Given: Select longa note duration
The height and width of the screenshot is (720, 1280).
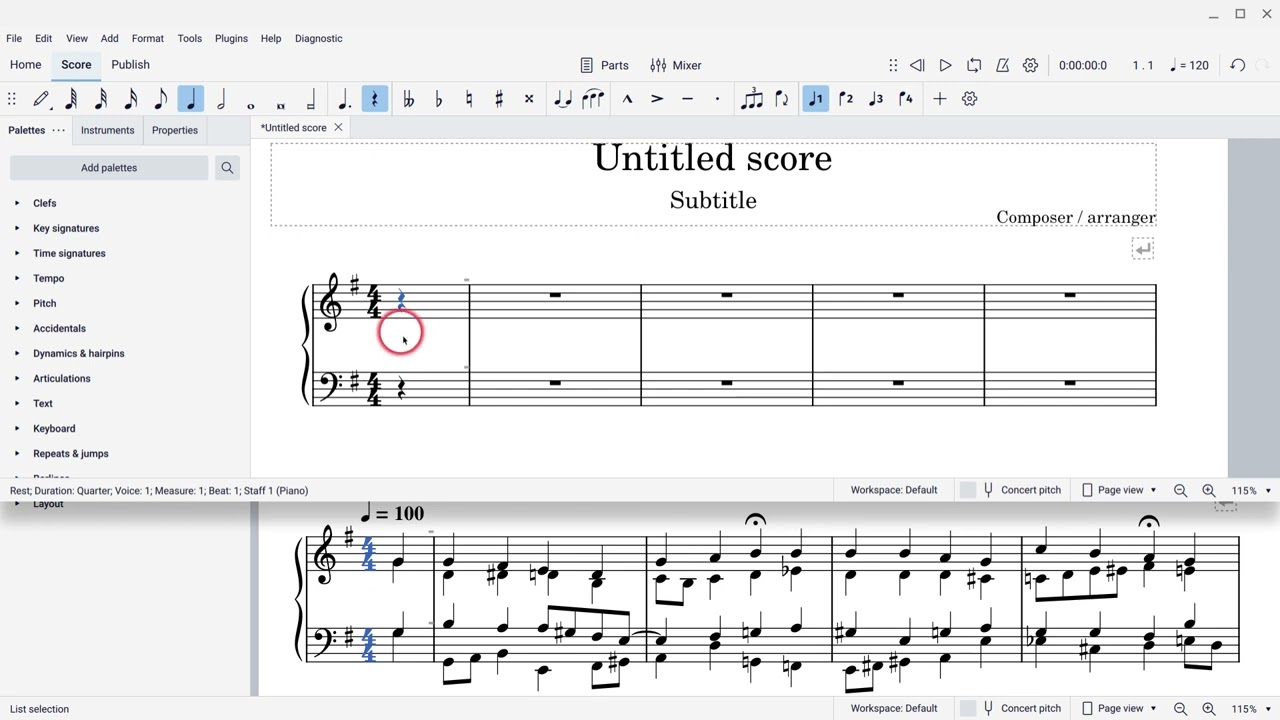Looking at the screenshot, I should 311,99.
